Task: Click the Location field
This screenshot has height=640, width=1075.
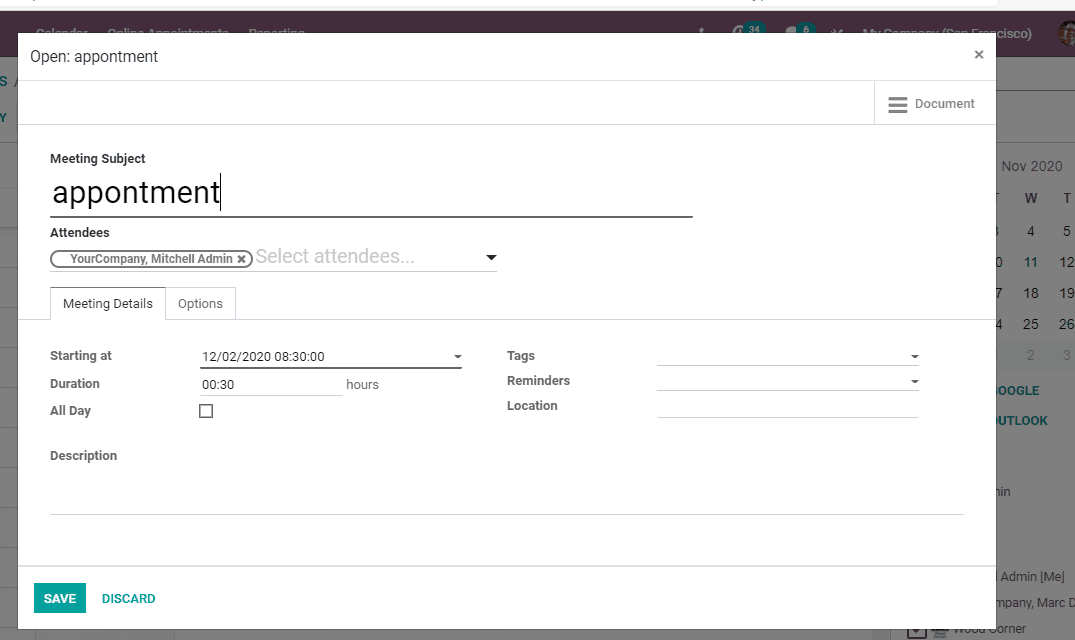Action: coord(787,407)
